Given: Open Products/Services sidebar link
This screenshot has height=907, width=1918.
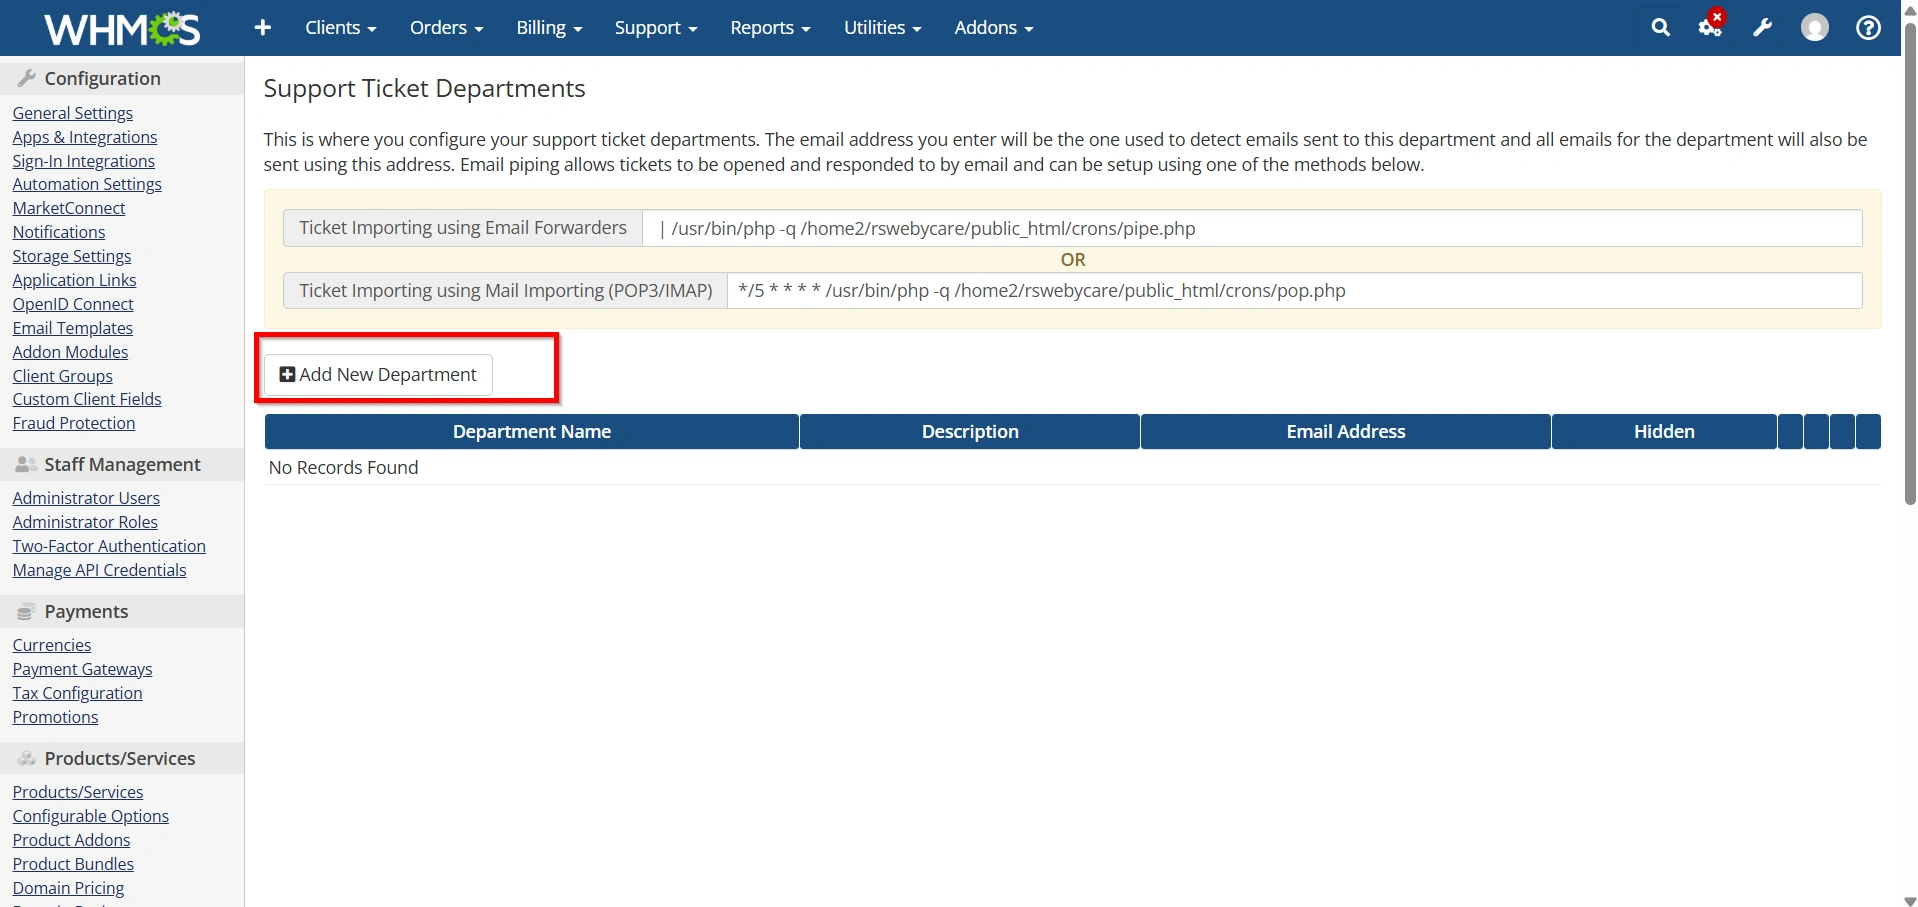Looking at the screenshot, I should pyautogui.click(x=78, y=792).
